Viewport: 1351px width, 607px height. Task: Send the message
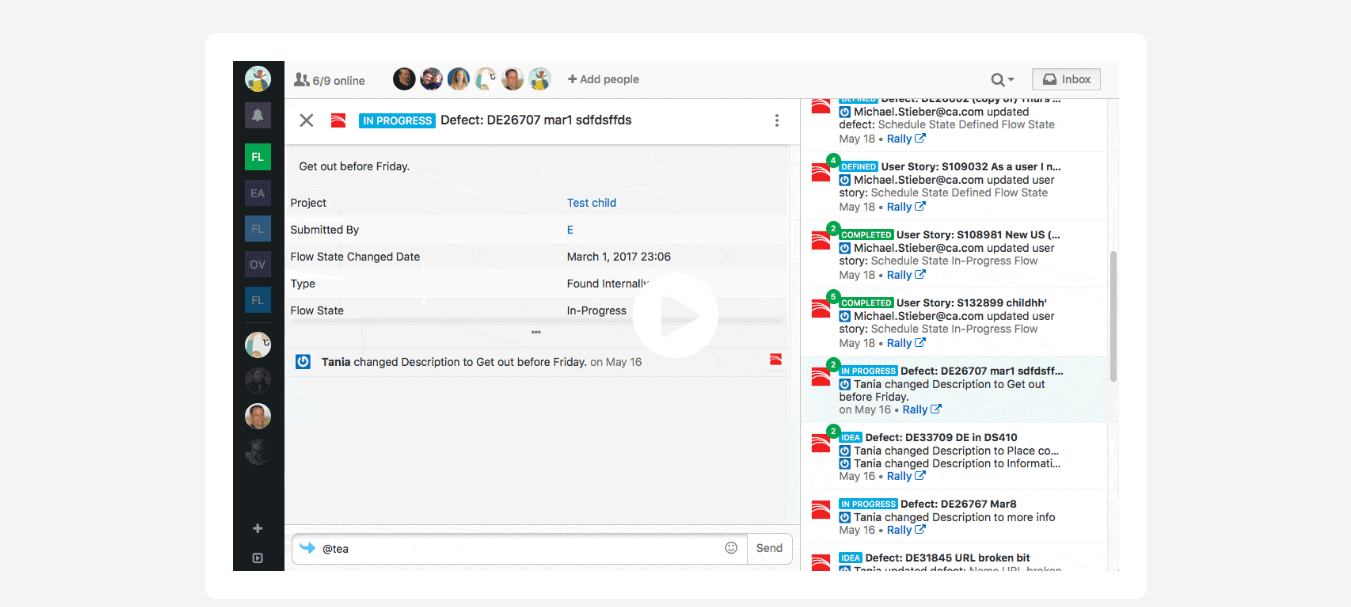pos(769,548)
